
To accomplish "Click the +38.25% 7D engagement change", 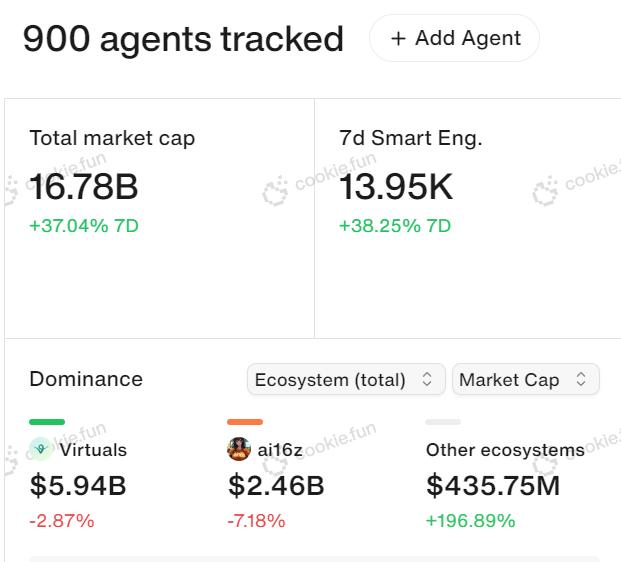I will tap(395, 226).
